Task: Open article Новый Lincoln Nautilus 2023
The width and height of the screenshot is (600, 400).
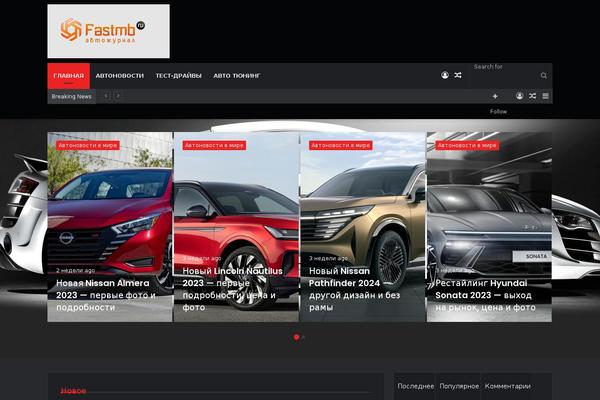Action: [232, 289]
